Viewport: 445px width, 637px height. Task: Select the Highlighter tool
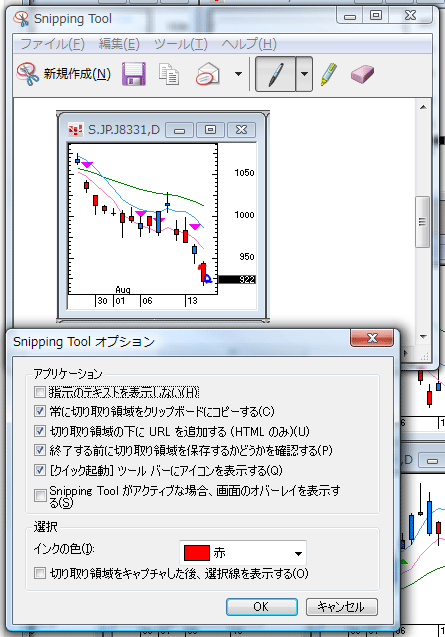coord(329,74)
